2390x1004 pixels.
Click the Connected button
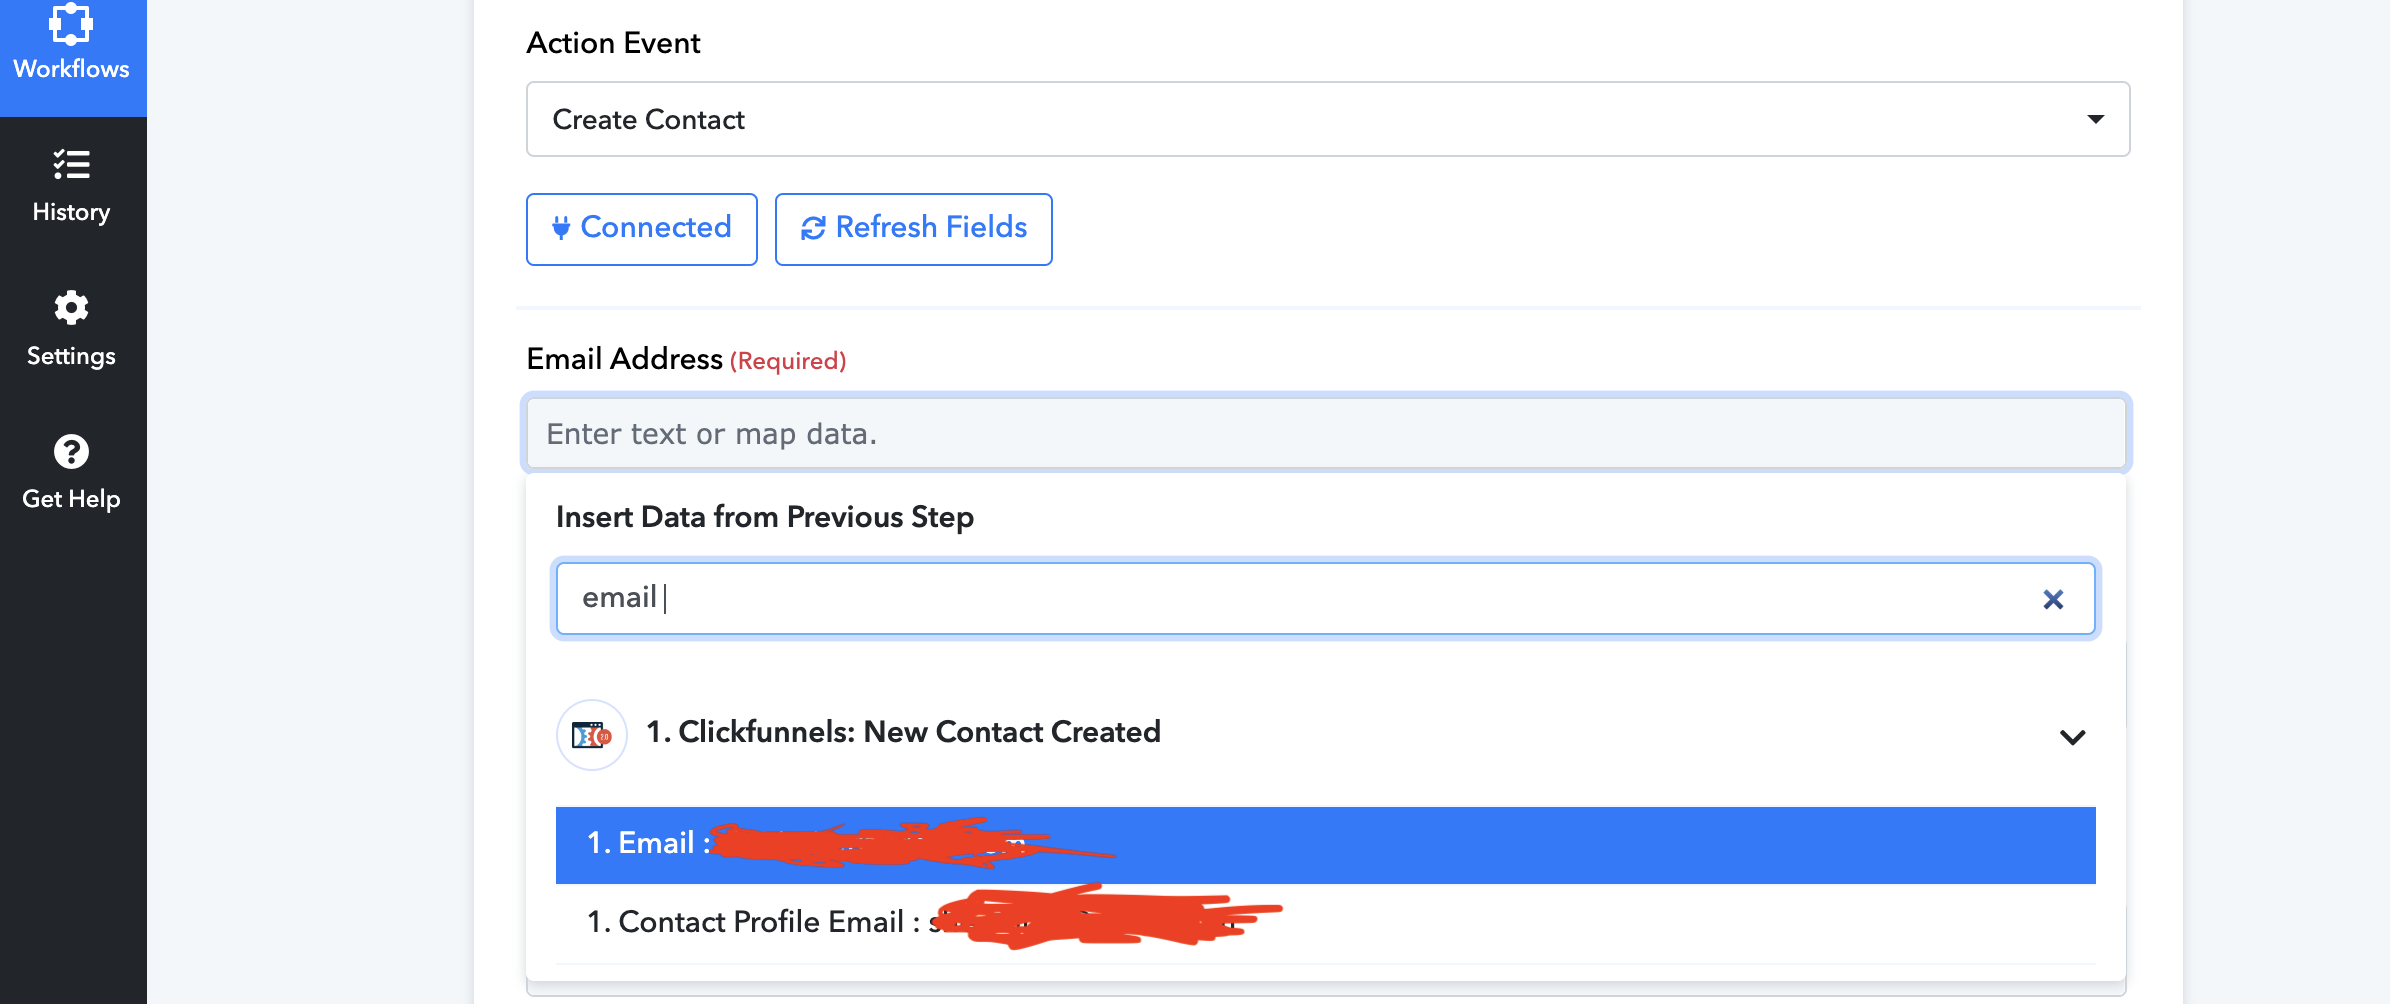(x=642, y=229)
